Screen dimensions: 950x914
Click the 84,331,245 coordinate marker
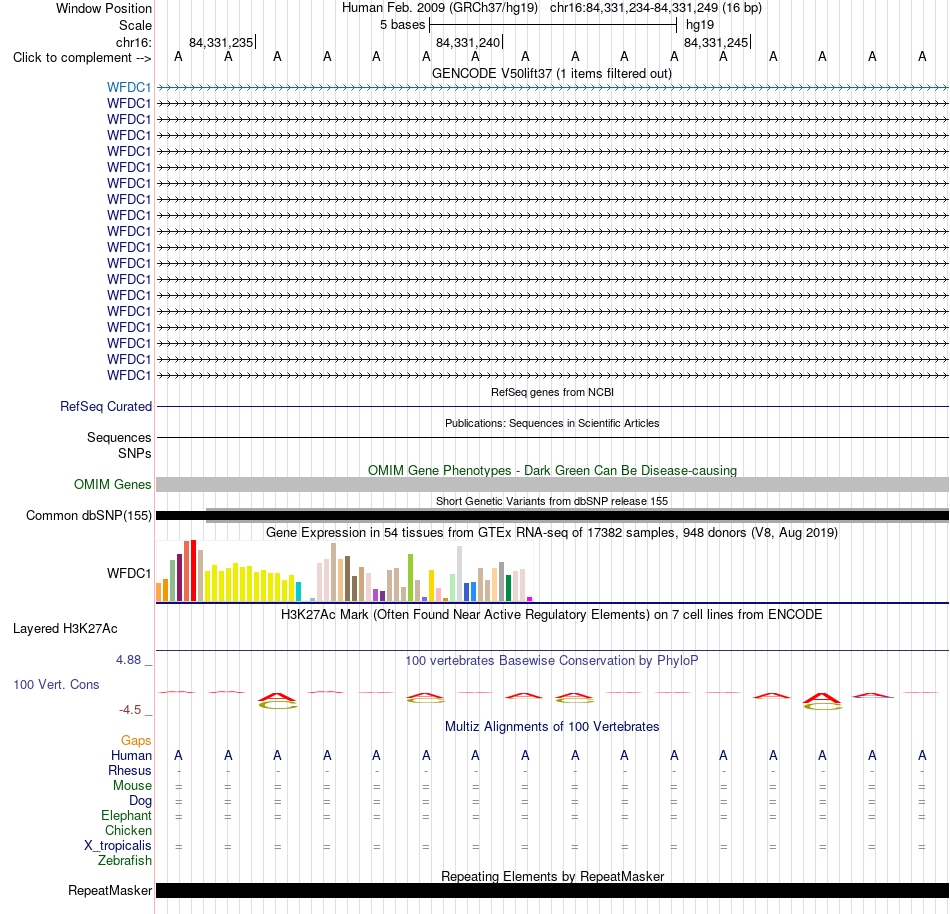pyautogui.click(x=716, y=42)
